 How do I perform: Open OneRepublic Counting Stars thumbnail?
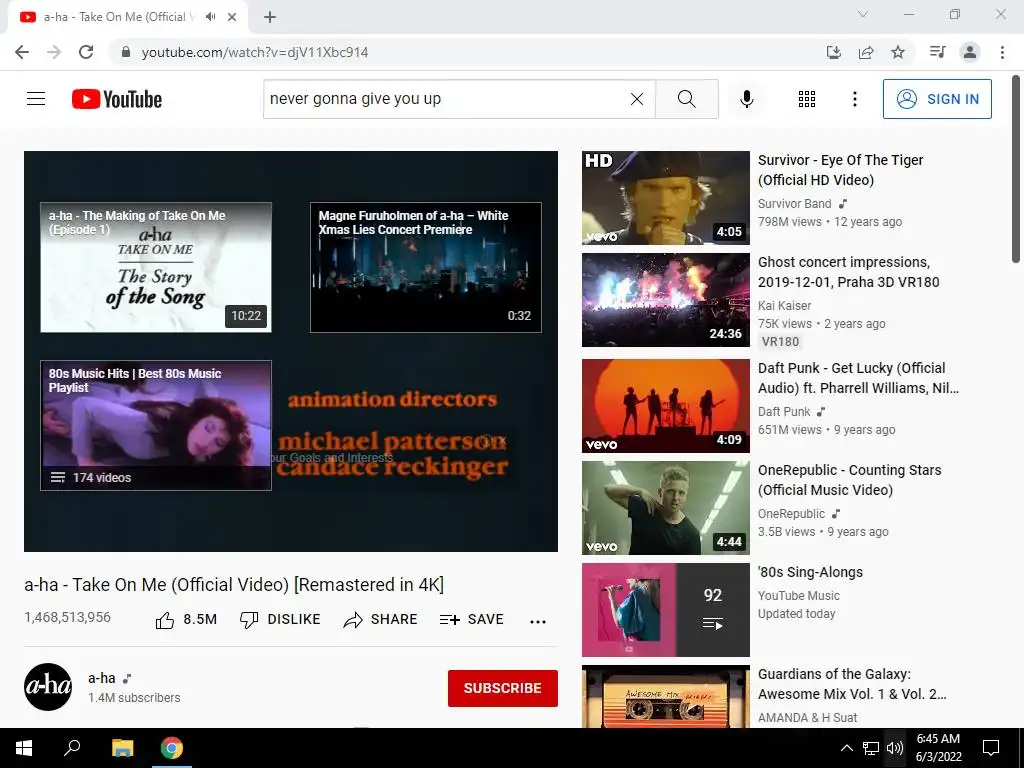click(x=665, y=507)
